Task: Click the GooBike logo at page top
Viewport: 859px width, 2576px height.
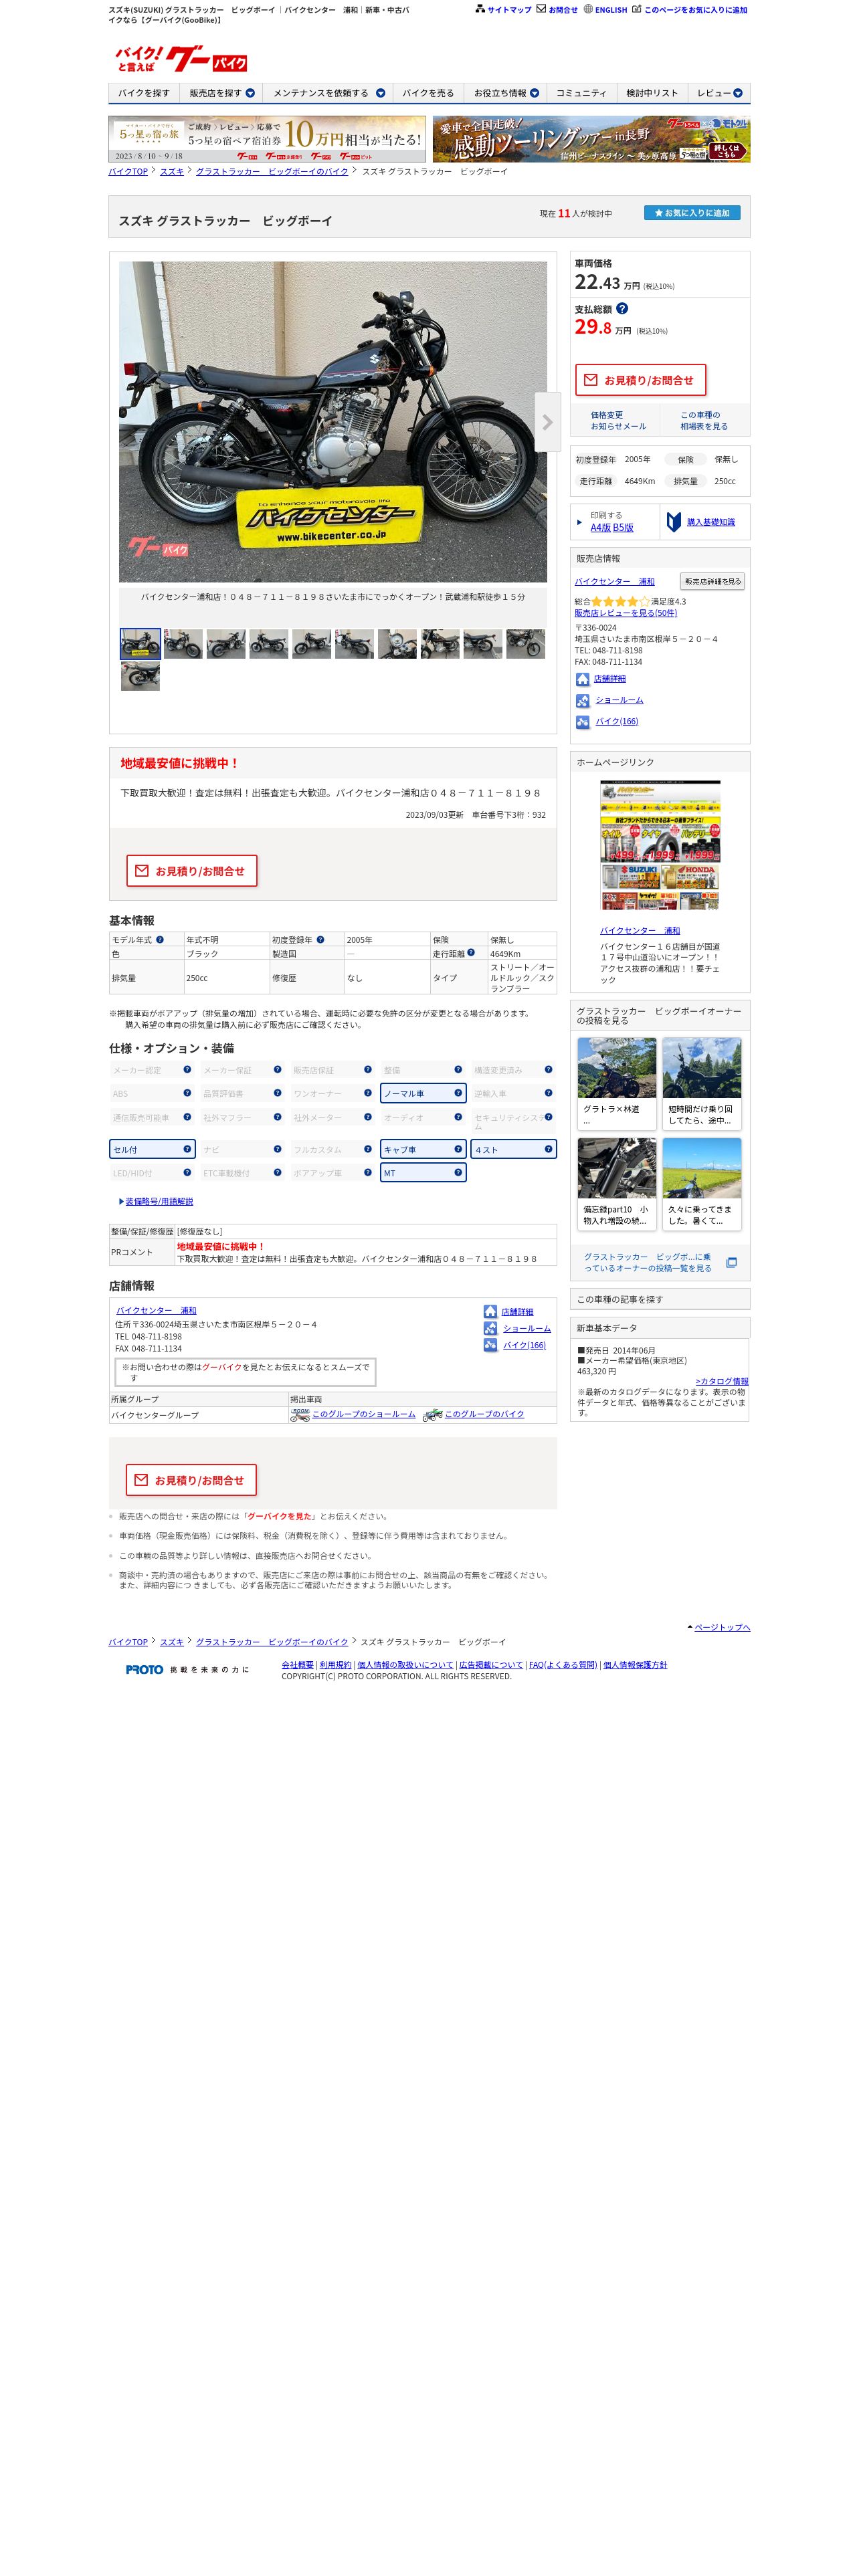Action: click(x=180, y=59)
